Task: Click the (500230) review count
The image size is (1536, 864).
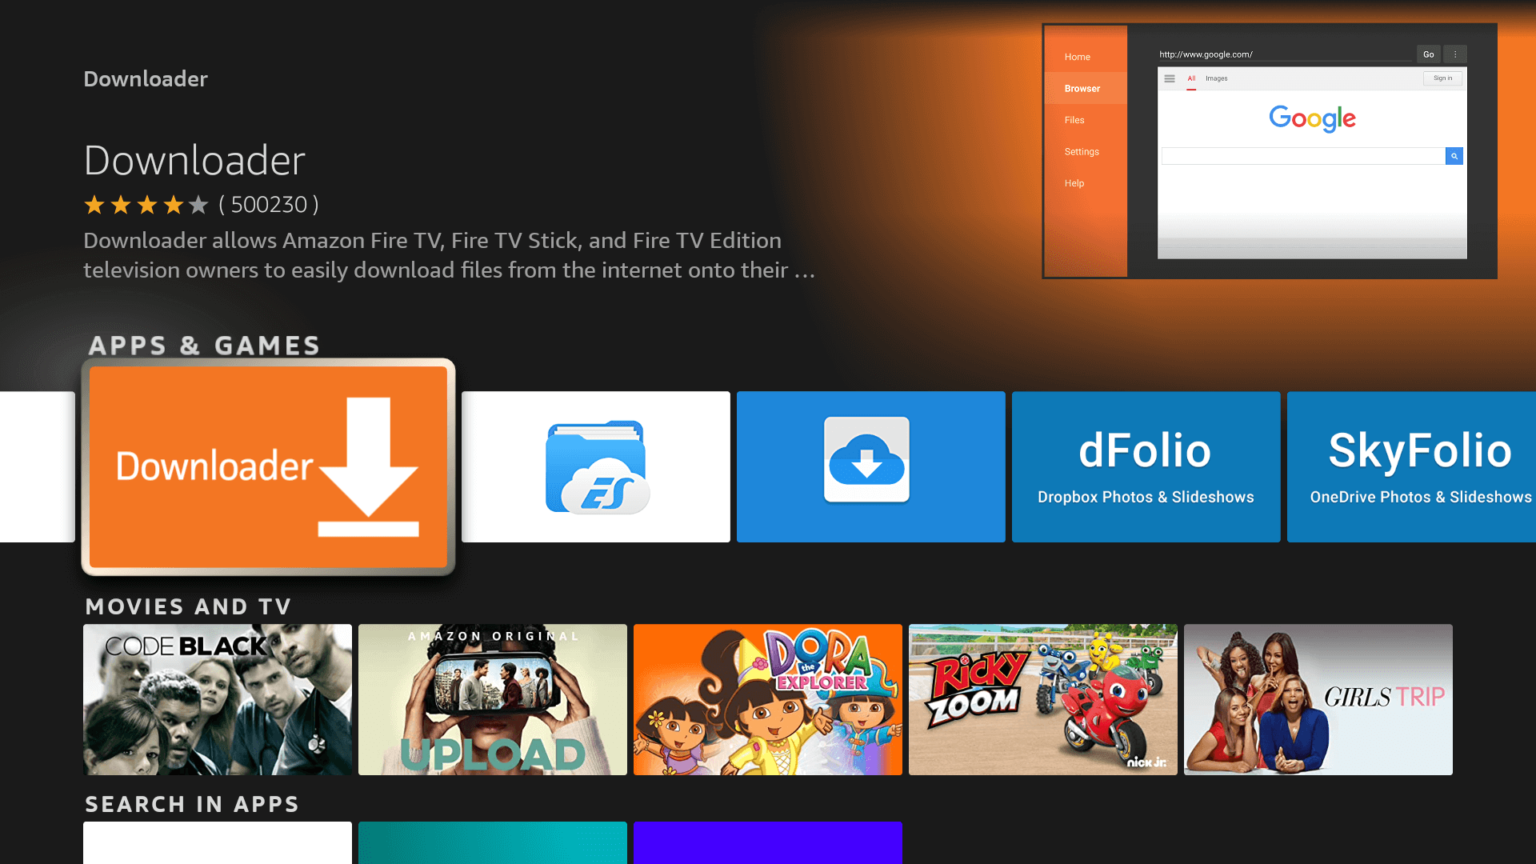Action: coord(269,205)
